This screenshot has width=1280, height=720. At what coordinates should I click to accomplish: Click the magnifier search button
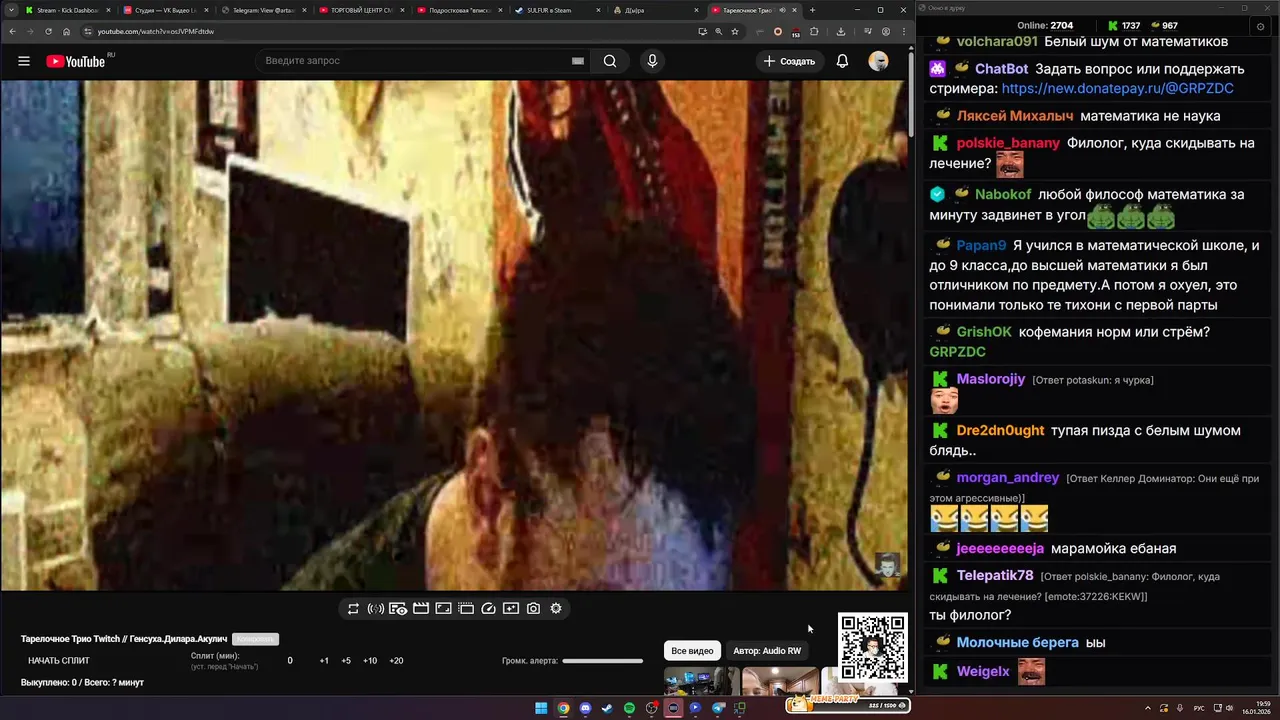point(610,61)
